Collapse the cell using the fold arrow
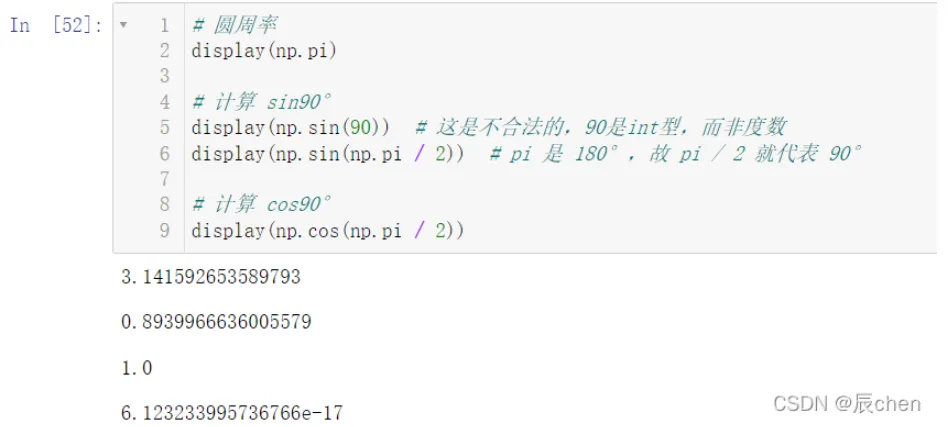948x427 pixels. click(123, 25)
